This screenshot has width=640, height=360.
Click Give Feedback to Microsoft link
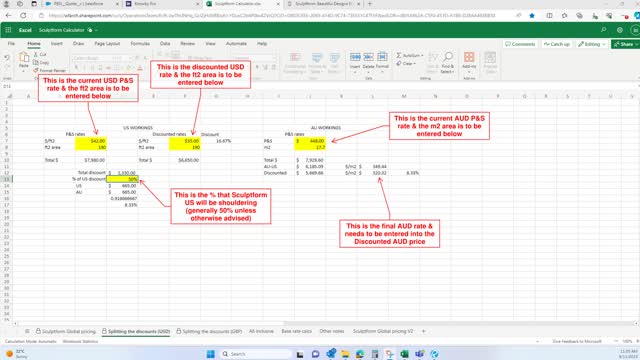point(577,341)
